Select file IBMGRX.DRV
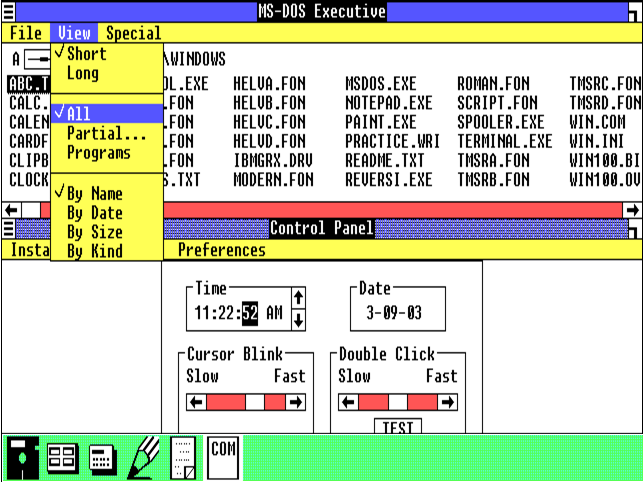The width and height of the screenshot is (644, 483). click(x=273, y=160)
